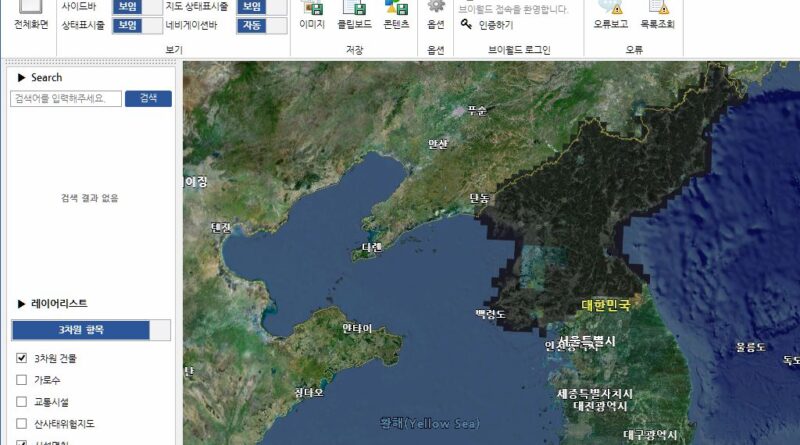This screenshot has width=800, height=445.
Task: Click the 울릉도 island label
Action: [x=751, y=348]
